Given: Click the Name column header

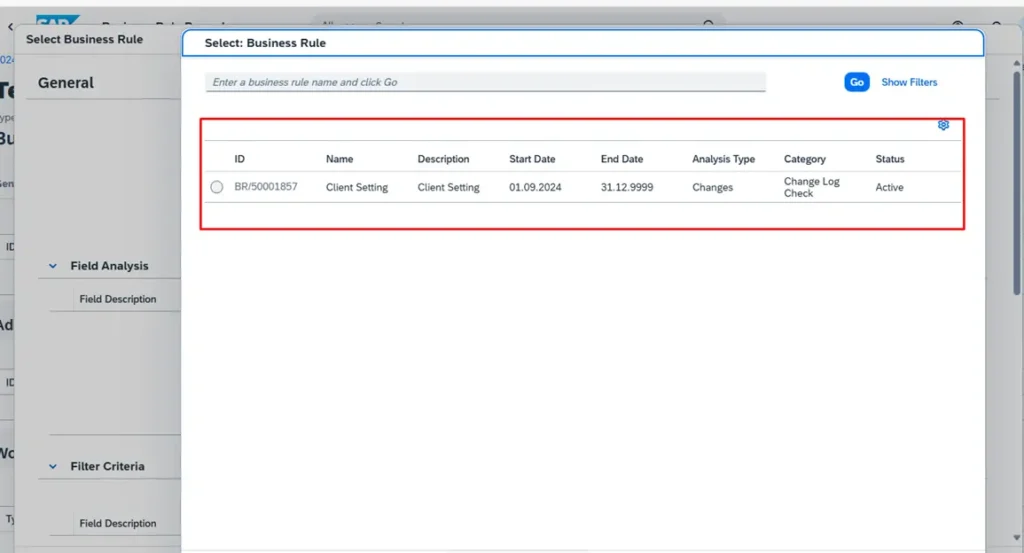Looking at the screenshot, I should click(x=339, y=159).
